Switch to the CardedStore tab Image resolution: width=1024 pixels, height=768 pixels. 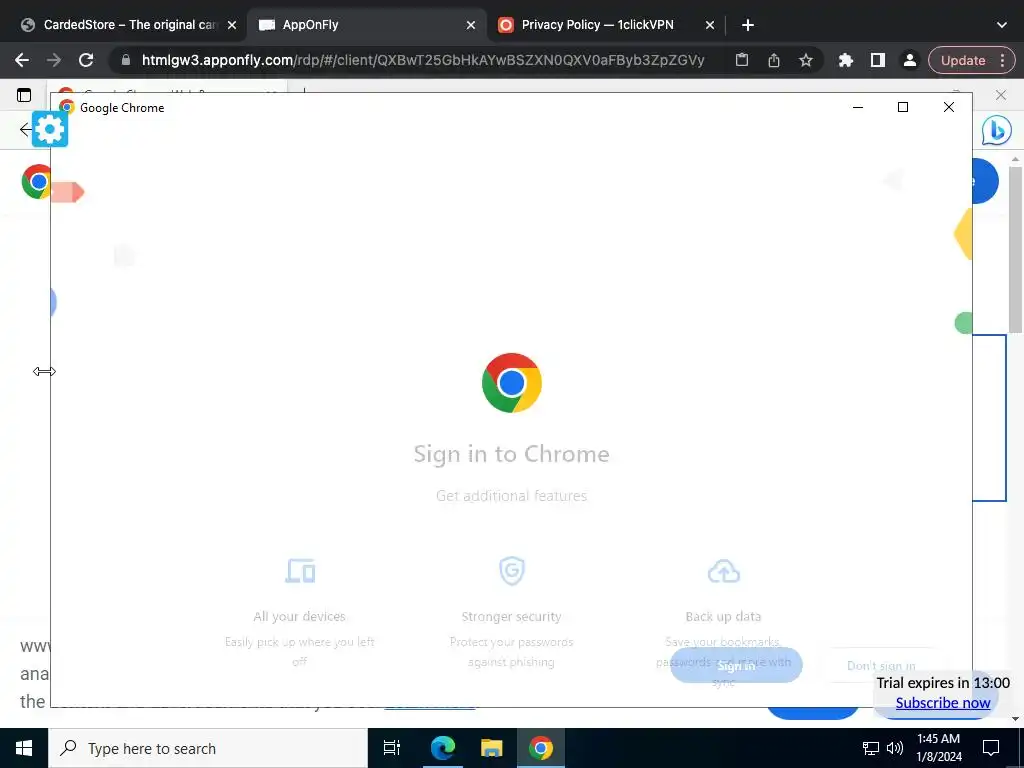128,25
